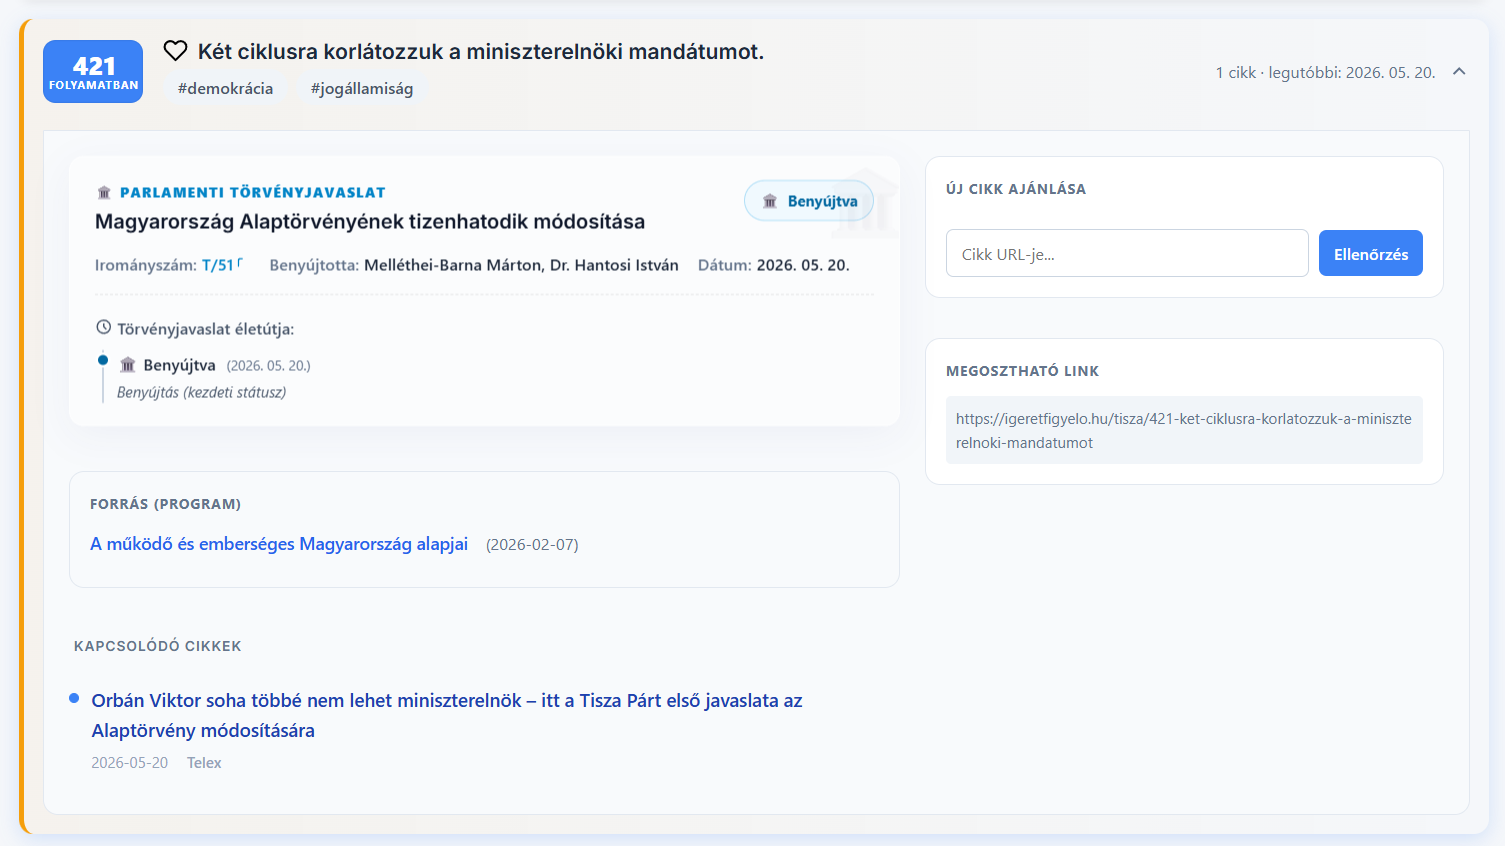Image resolution: width=1505 pixels, height=846 pixels.
Task: Open the T/51 irományszám link
Action: point(218,265)
